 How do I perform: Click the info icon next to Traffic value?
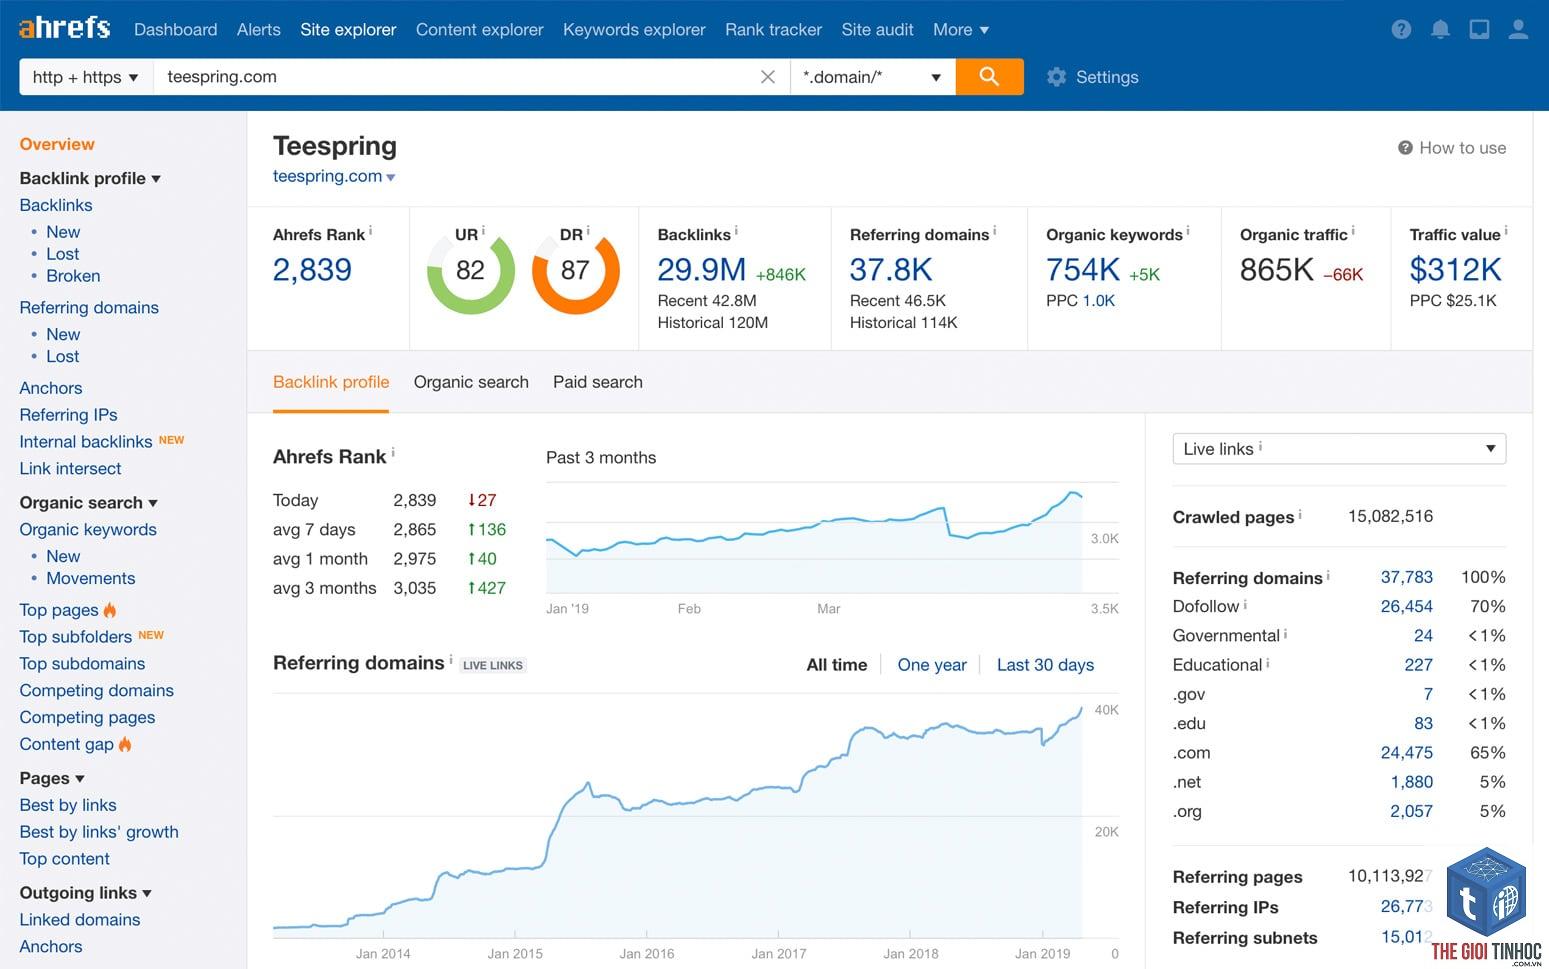click(1506, 231)
